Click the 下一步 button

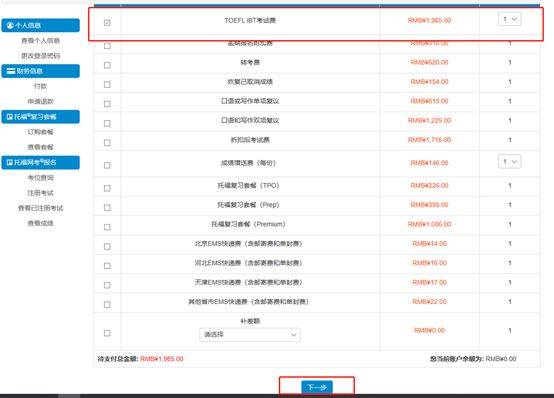click(317, 387)
